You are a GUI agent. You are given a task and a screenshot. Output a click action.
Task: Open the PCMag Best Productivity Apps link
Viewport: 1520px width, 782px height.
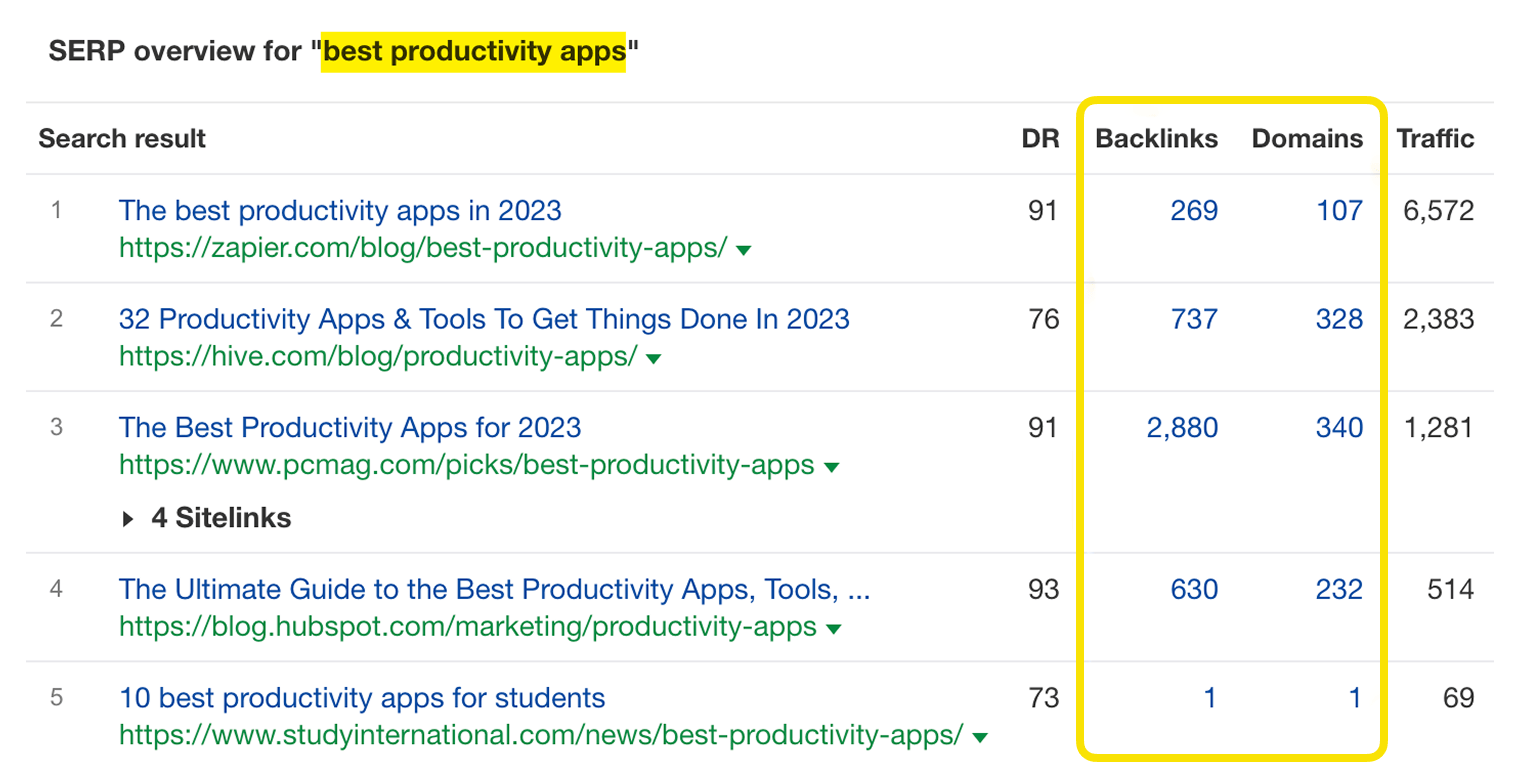(x=349, y=428)
